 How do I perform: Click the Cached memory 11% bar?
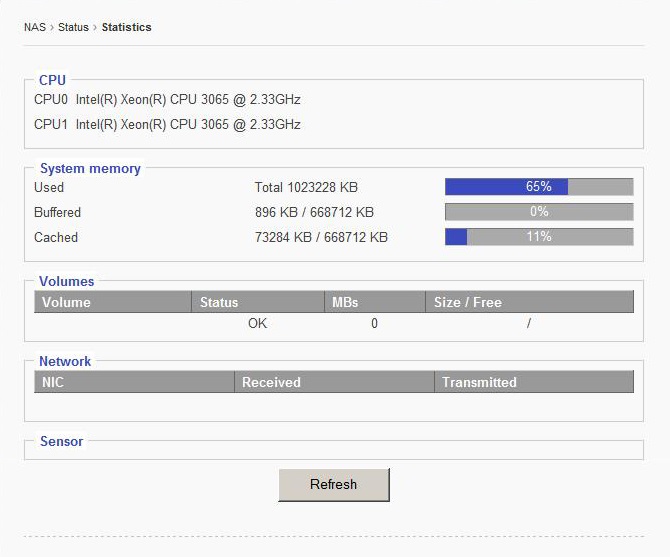[538, 237]
